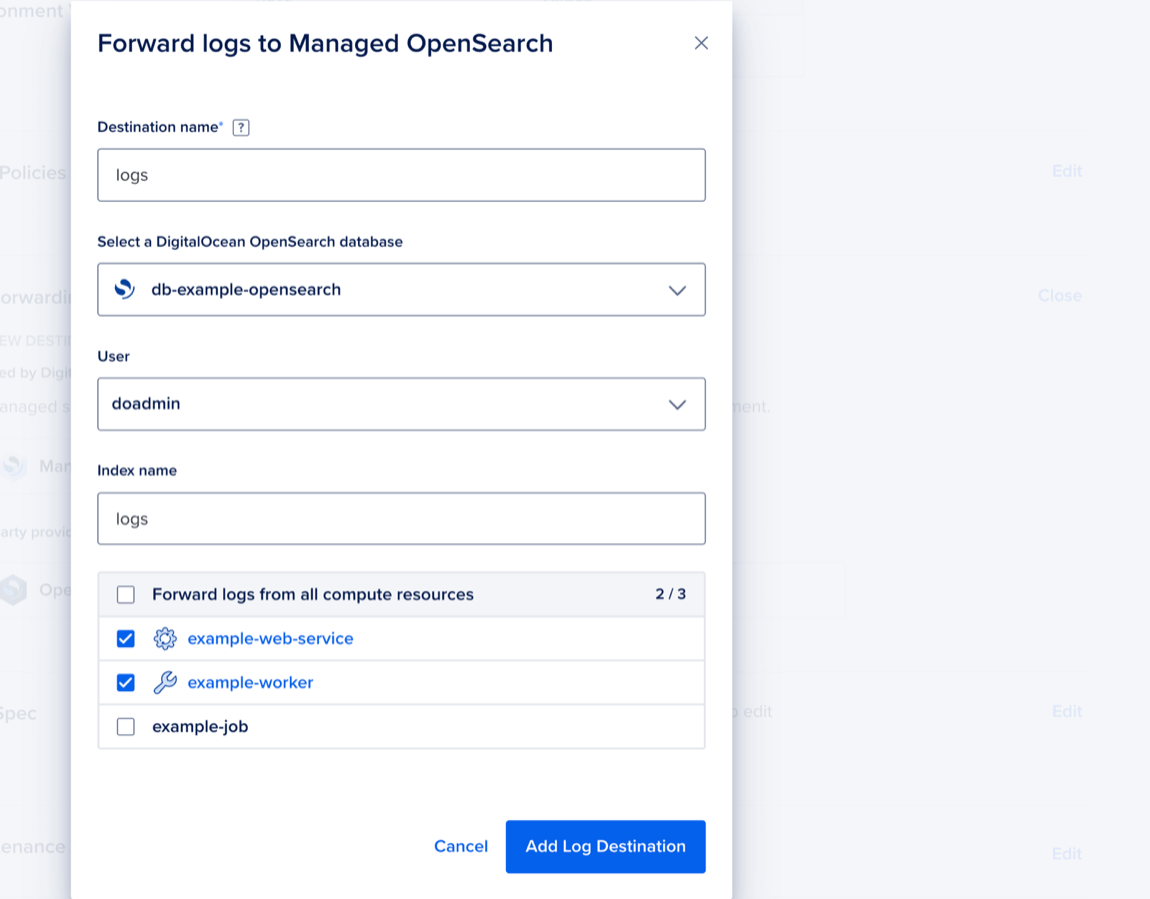Focus the Index name text field
Viewport: 1150px width, 899px height.
(400, 519)
